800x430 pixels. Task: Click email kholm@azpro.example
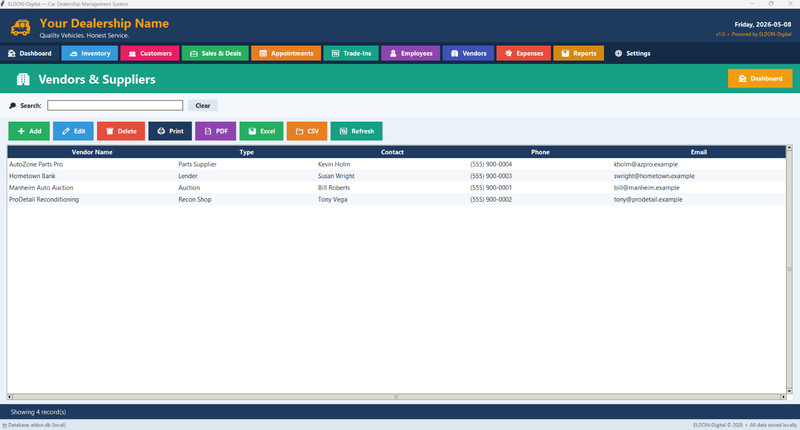click(x=646, y=164)
